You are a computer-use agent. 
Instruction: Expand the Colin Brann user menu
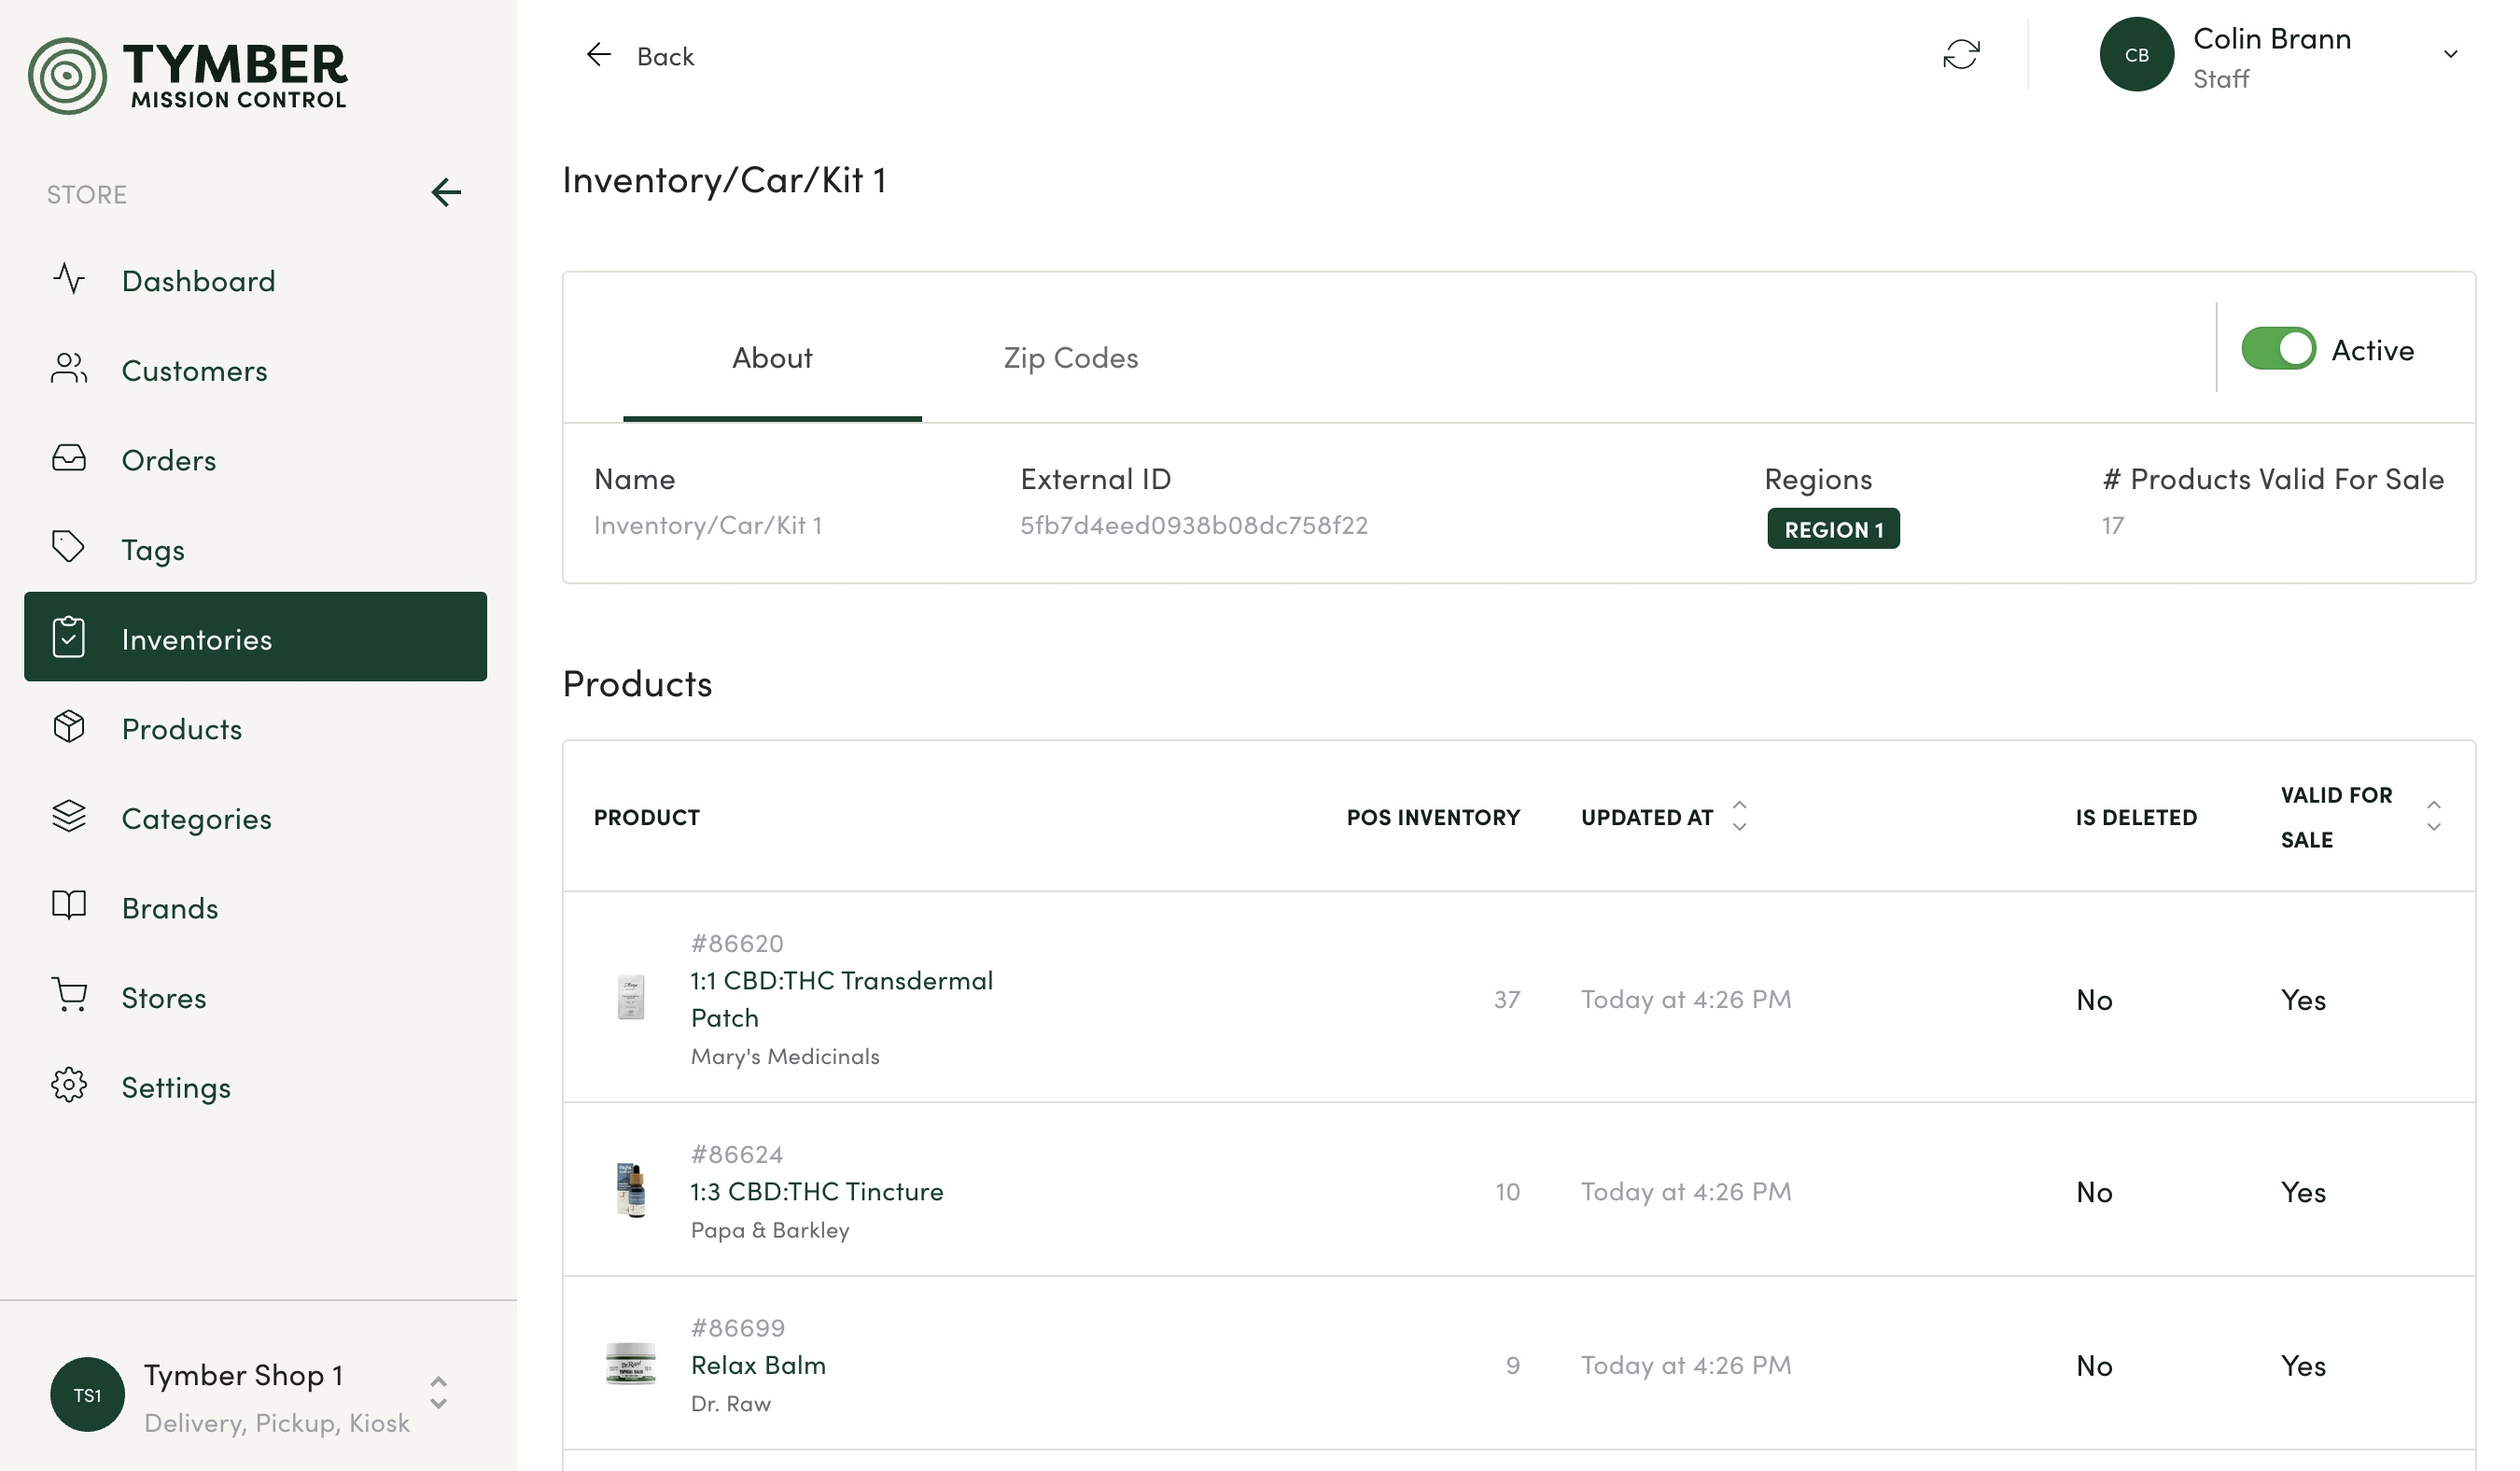click(2449, 54)
